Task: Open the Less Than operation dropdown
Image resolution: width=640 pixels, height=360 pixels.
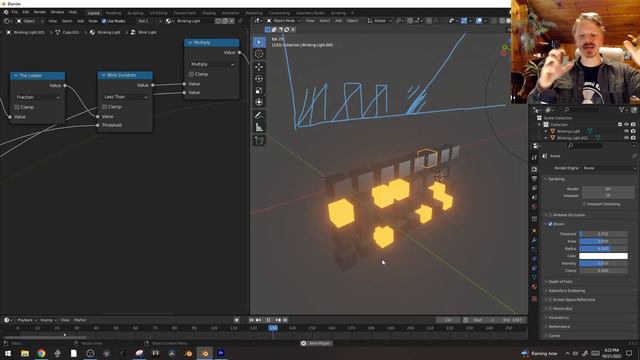Action: [125, 97]
